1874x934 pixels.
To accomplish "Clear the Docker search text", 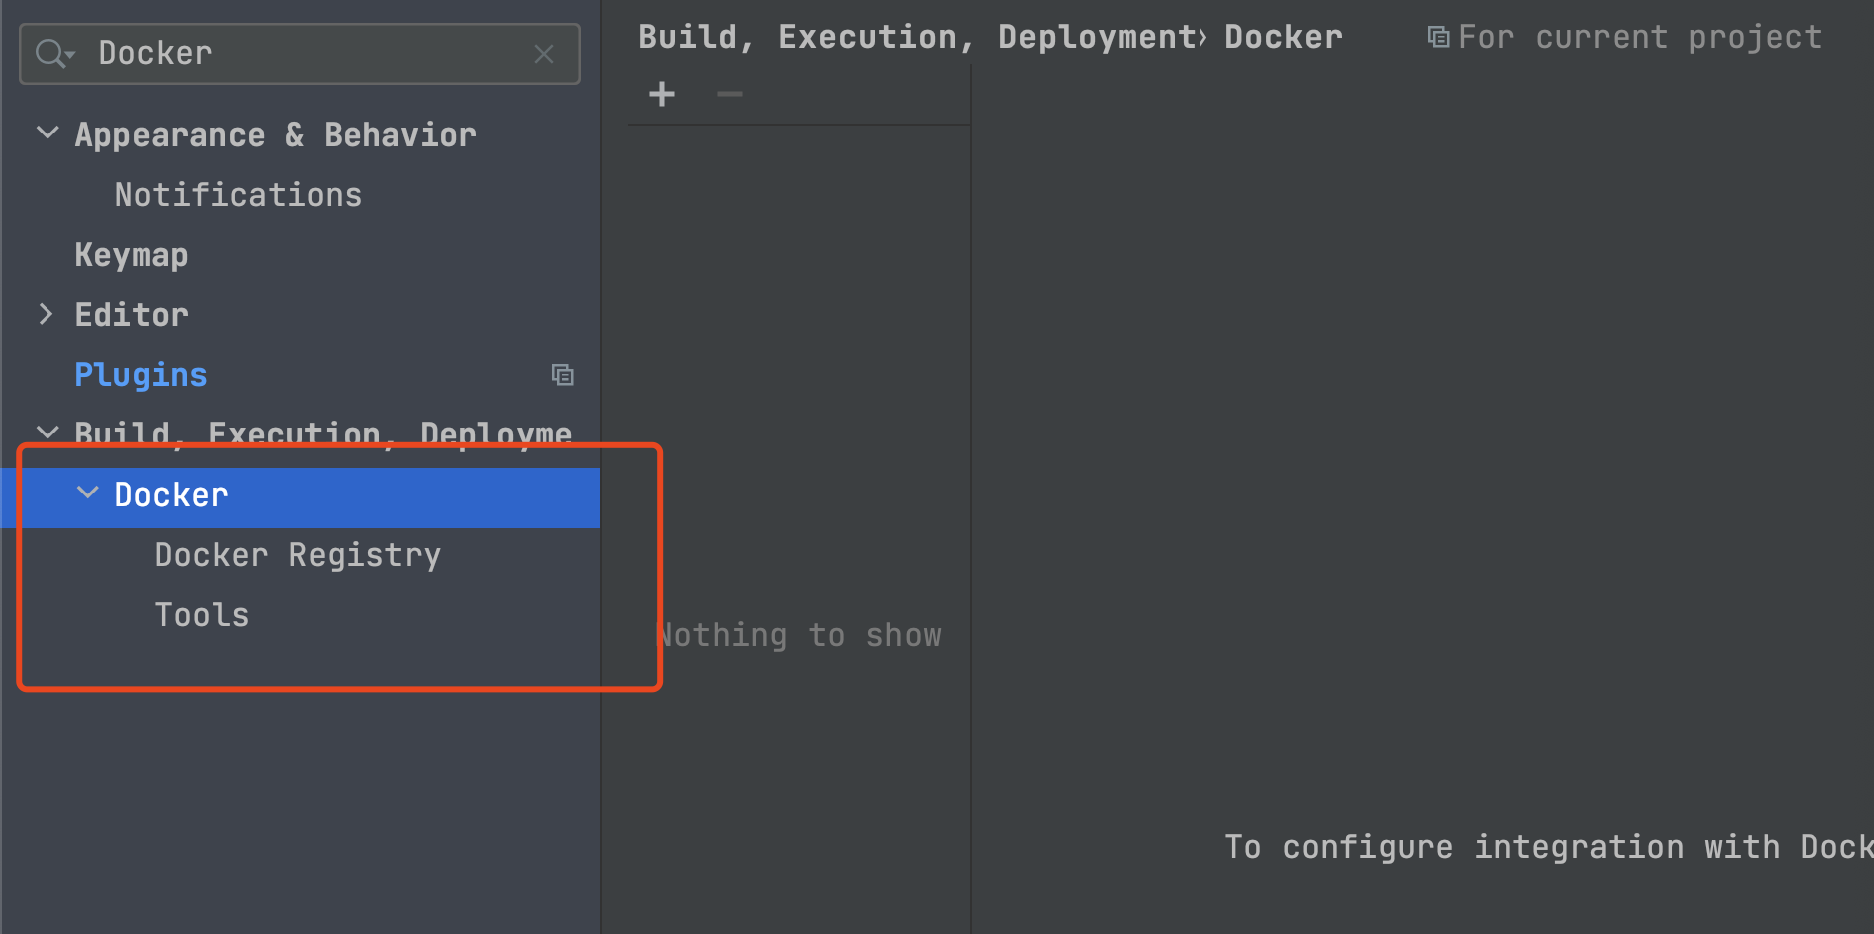I will coord(544,54).
